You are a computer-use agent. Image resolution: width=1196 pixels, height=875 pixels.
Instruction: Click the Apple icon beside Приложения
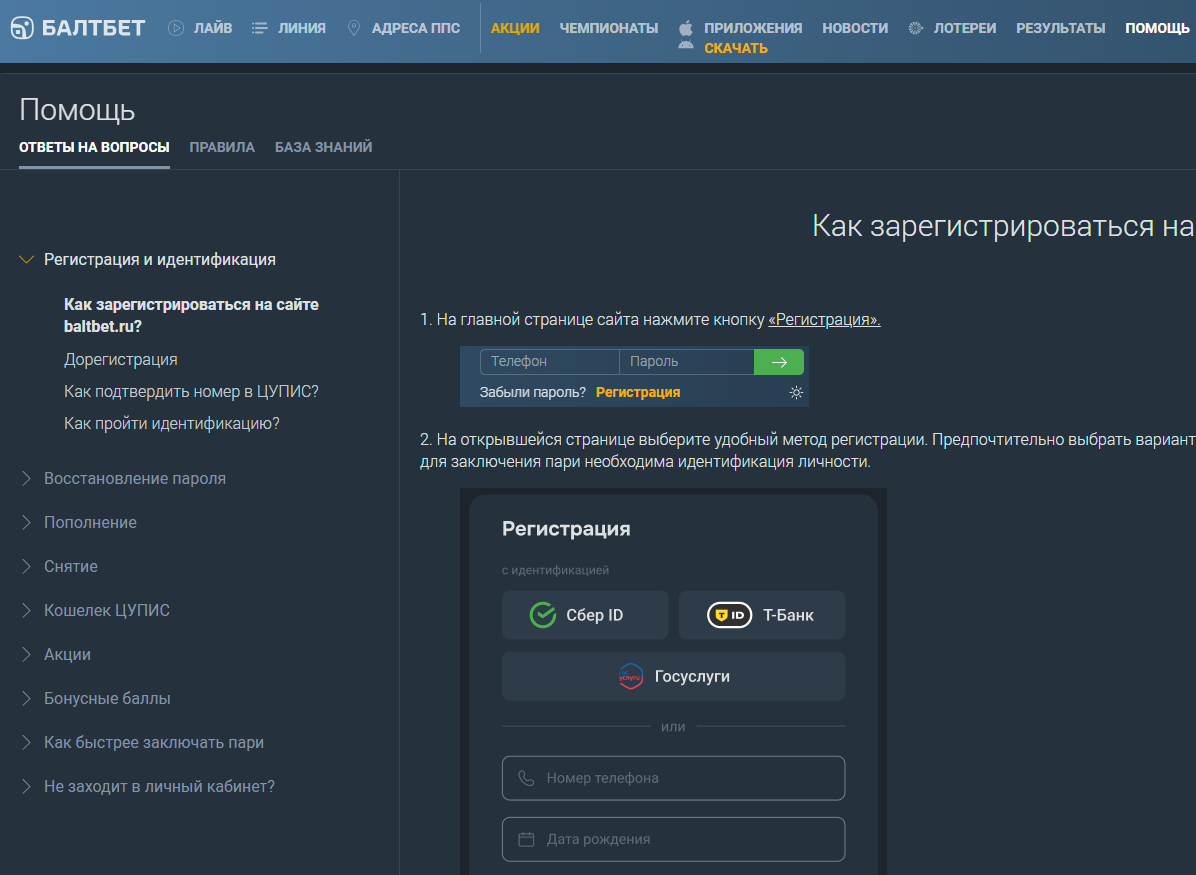(x=686, y=28)
